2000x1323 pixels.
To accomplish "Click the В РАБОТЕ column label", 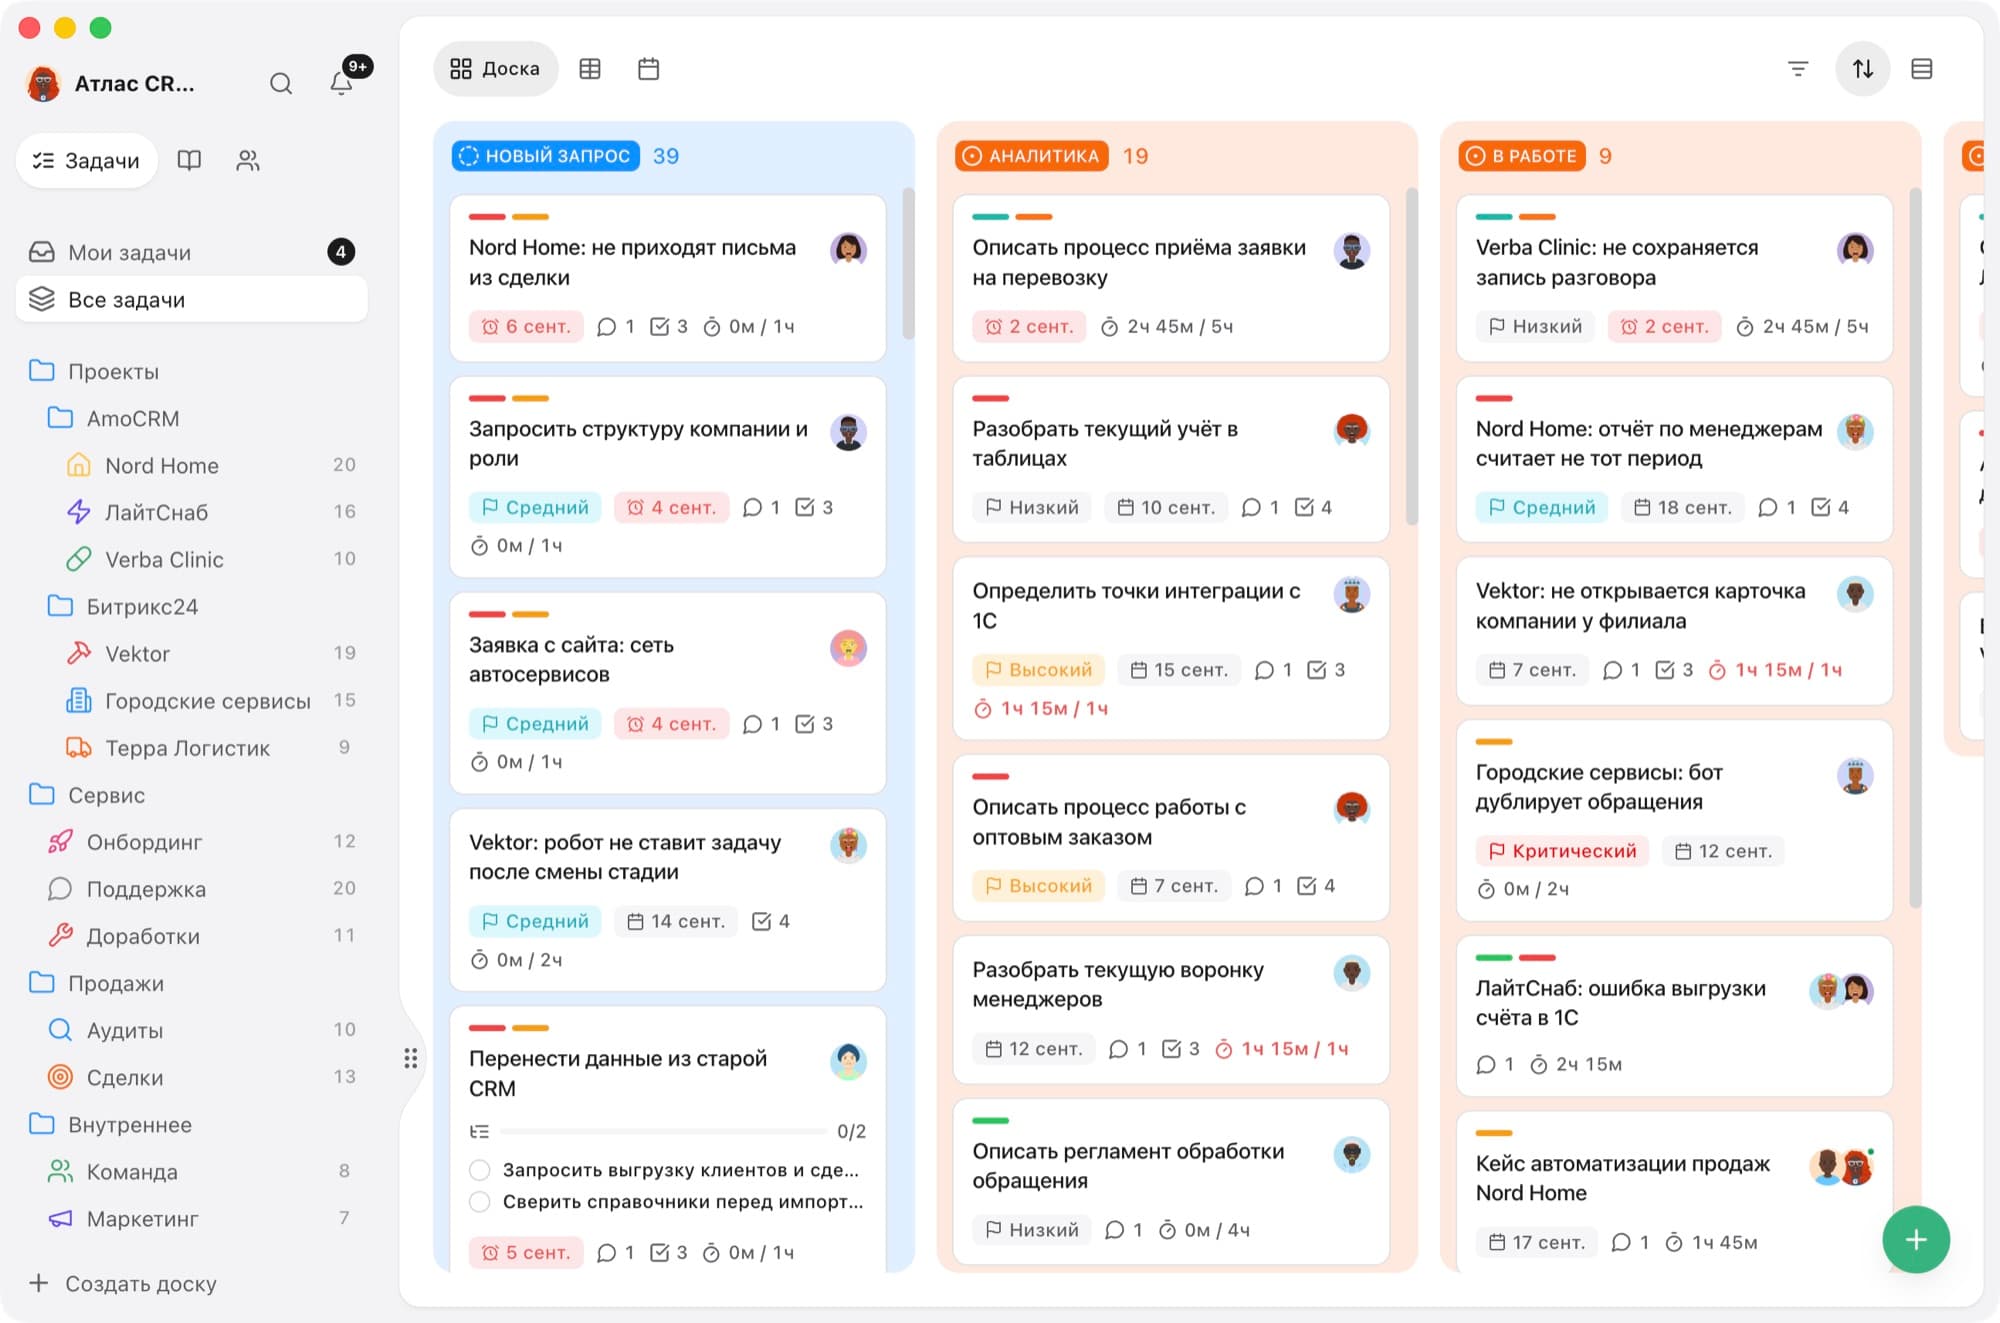I will coord(1522,156).
